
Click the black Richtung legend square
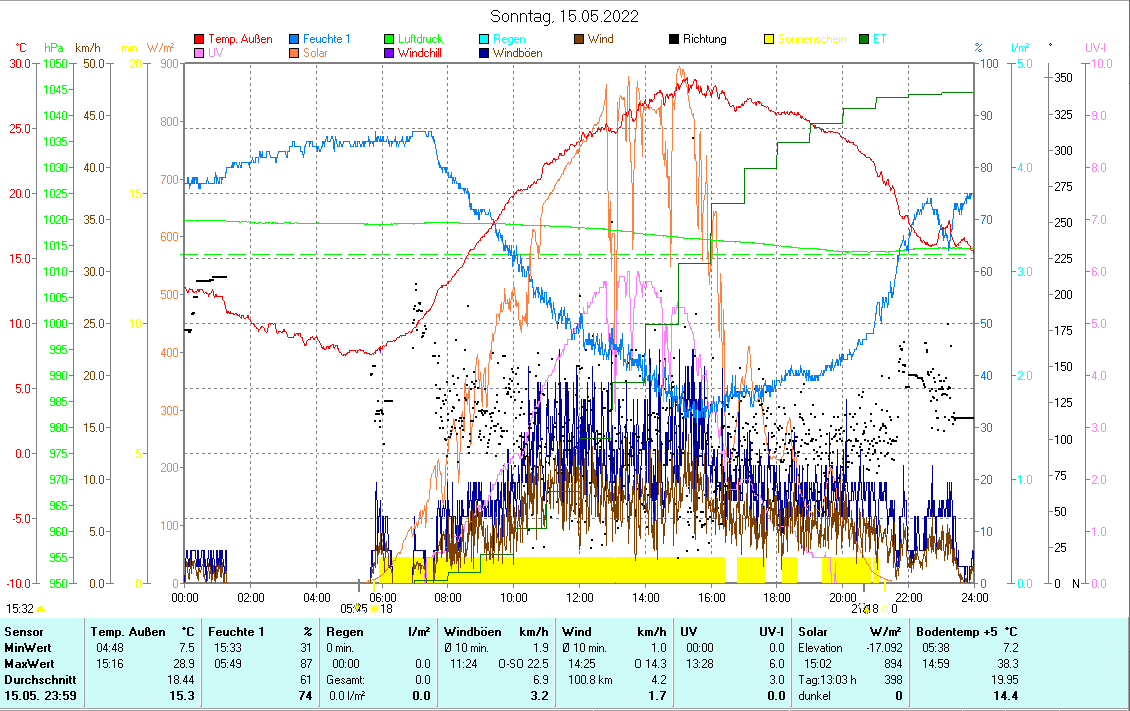pos(675,40)
